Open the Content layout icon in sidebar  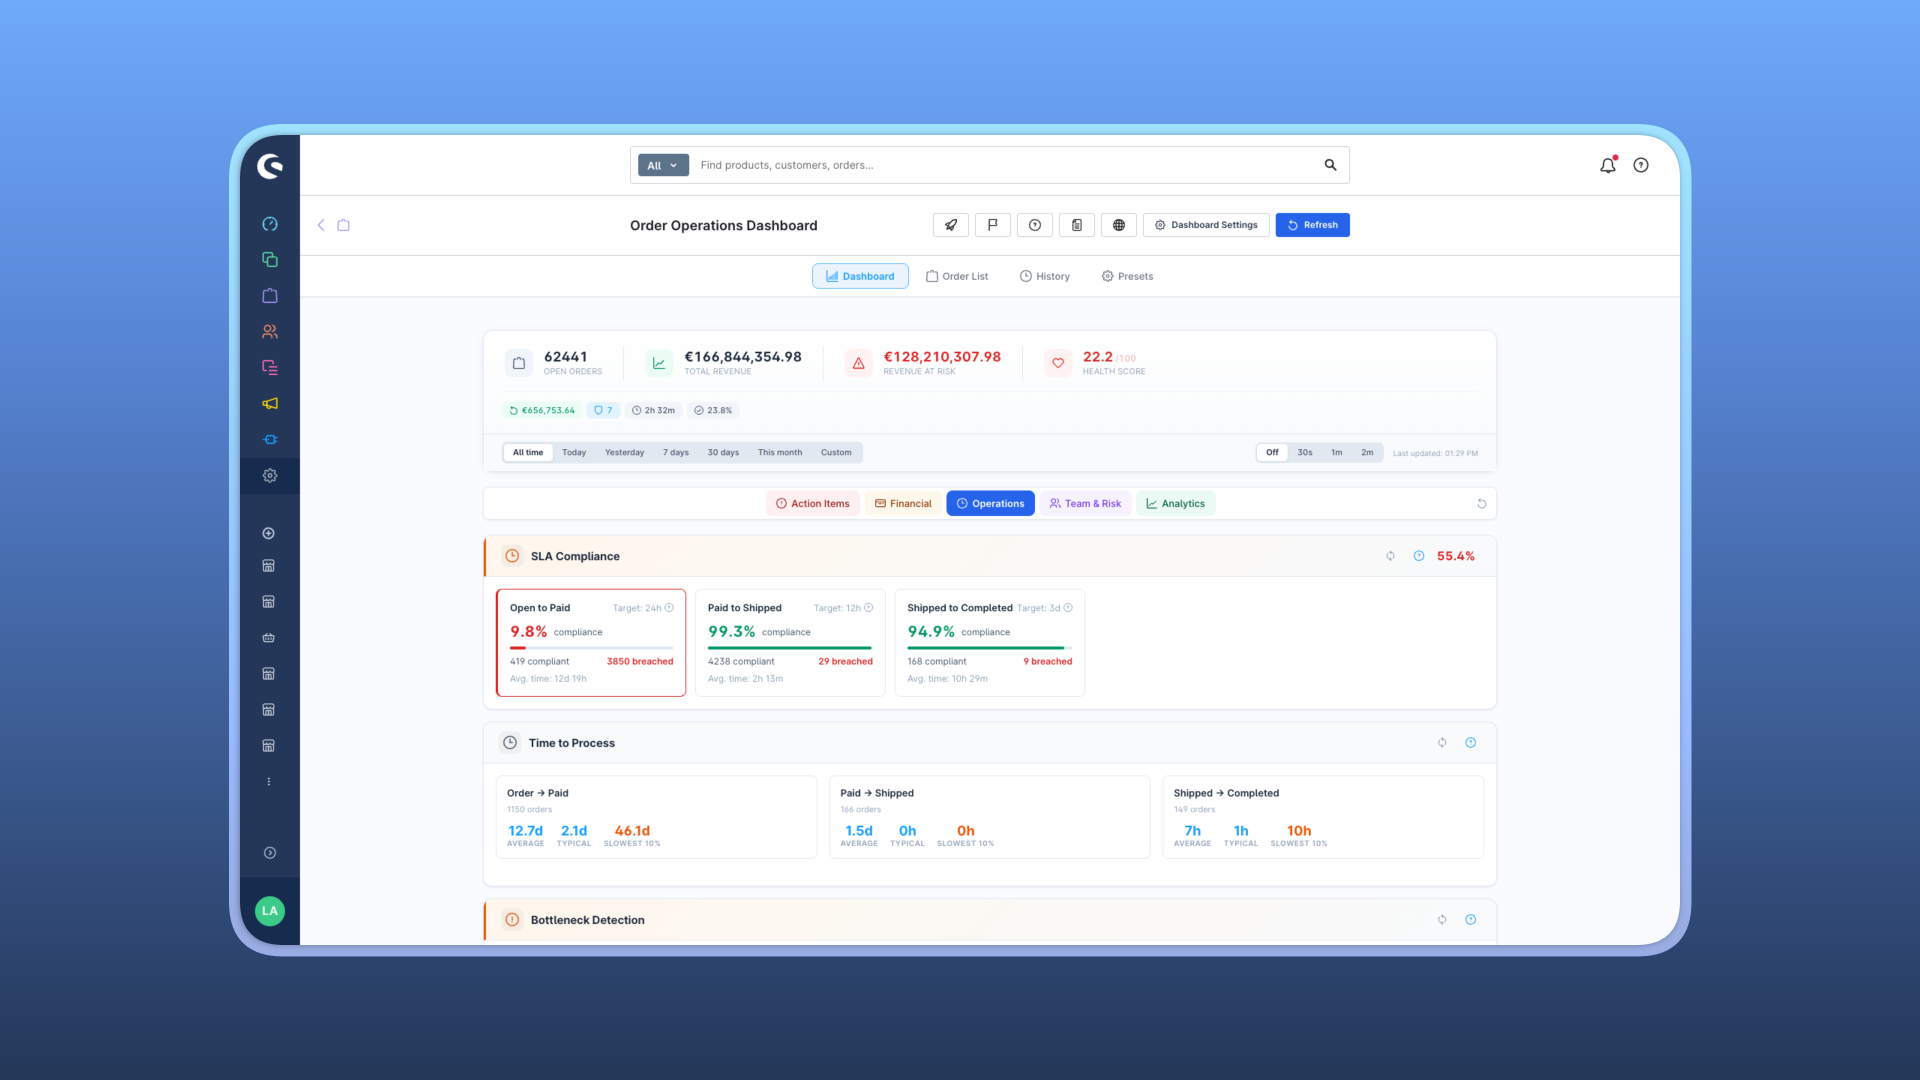270,368
